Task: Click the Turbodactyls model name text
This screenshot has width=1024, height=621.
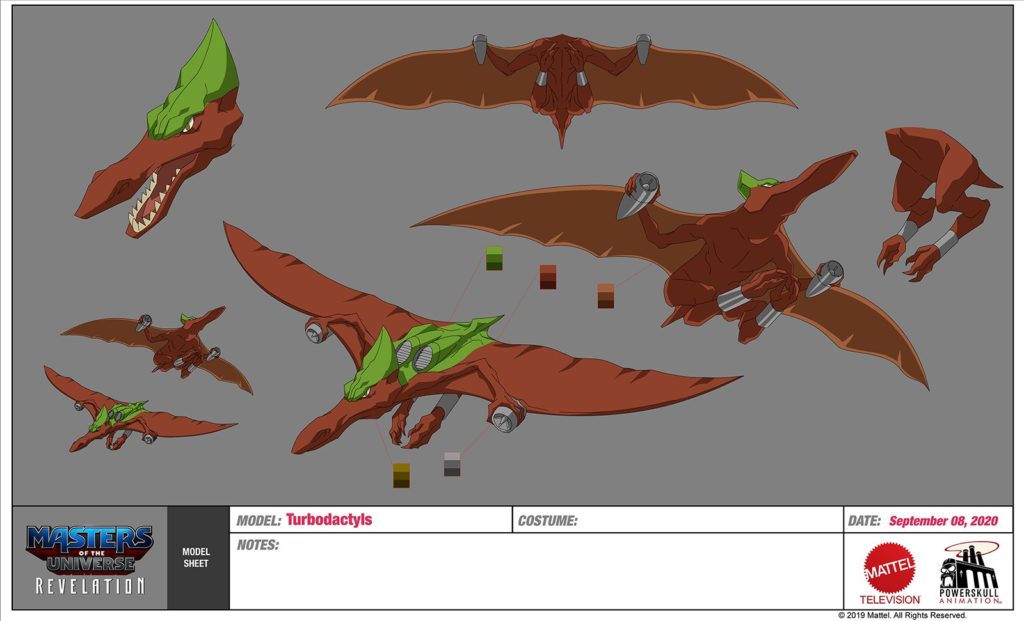Action: 328,520
